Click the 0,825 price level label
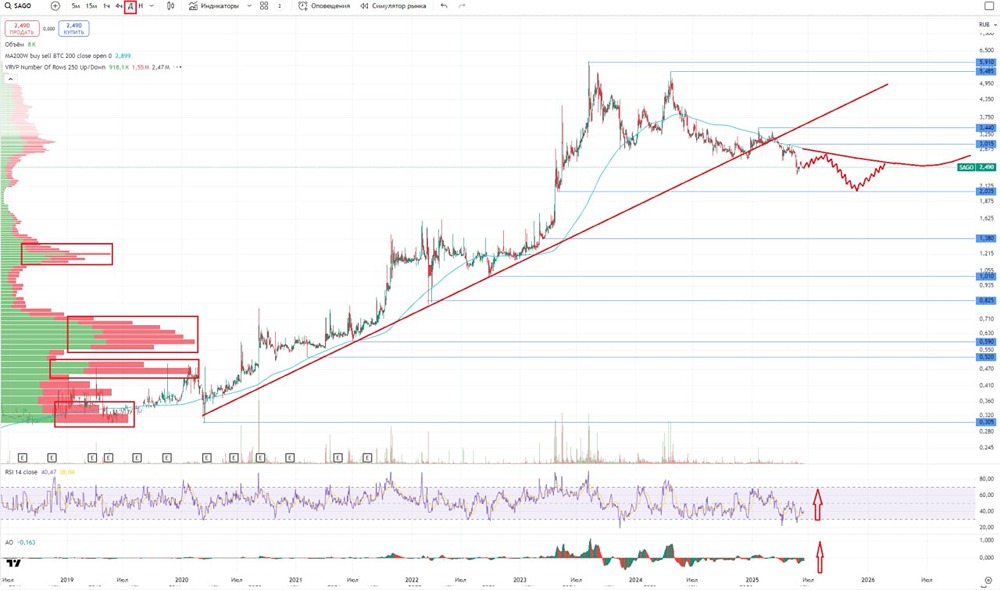Image resolution: width=1000 pixels, height=590 pixels. (986, 300)
